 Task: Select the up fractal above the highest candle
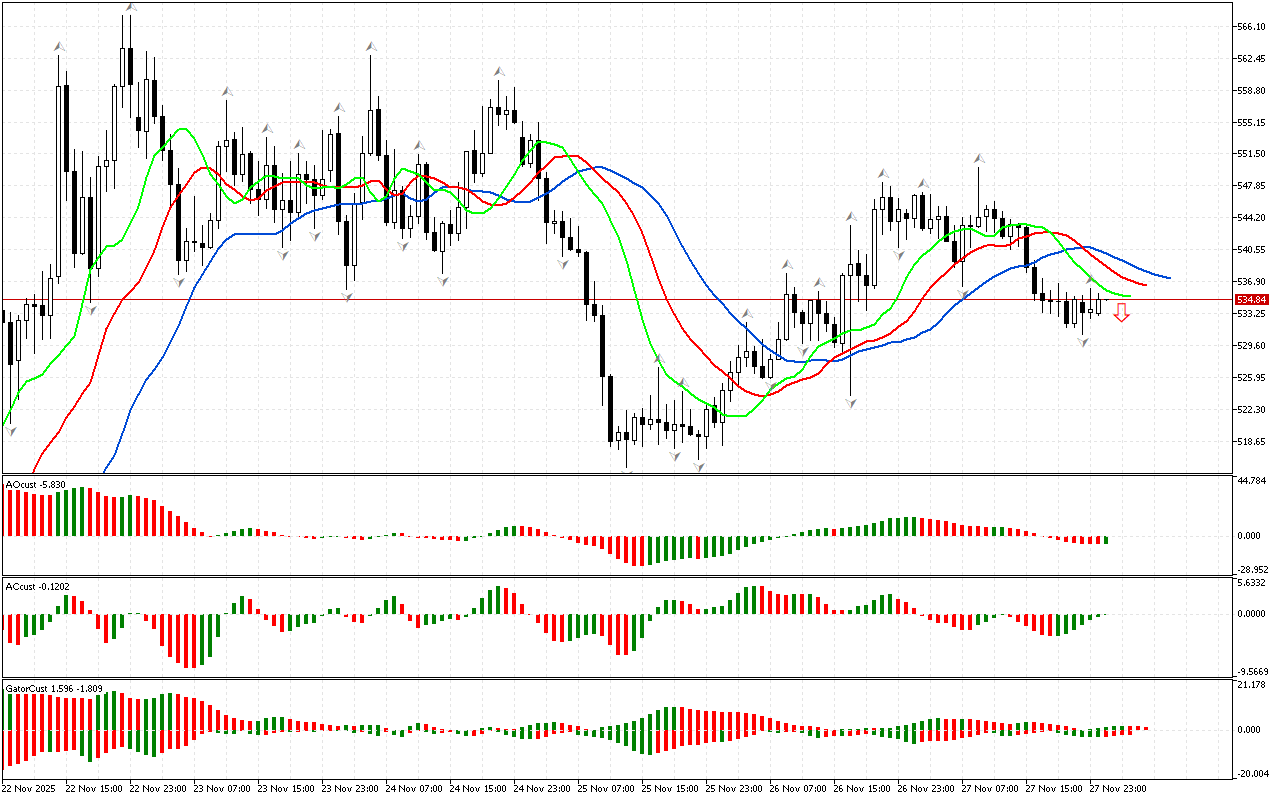[130, 8]
